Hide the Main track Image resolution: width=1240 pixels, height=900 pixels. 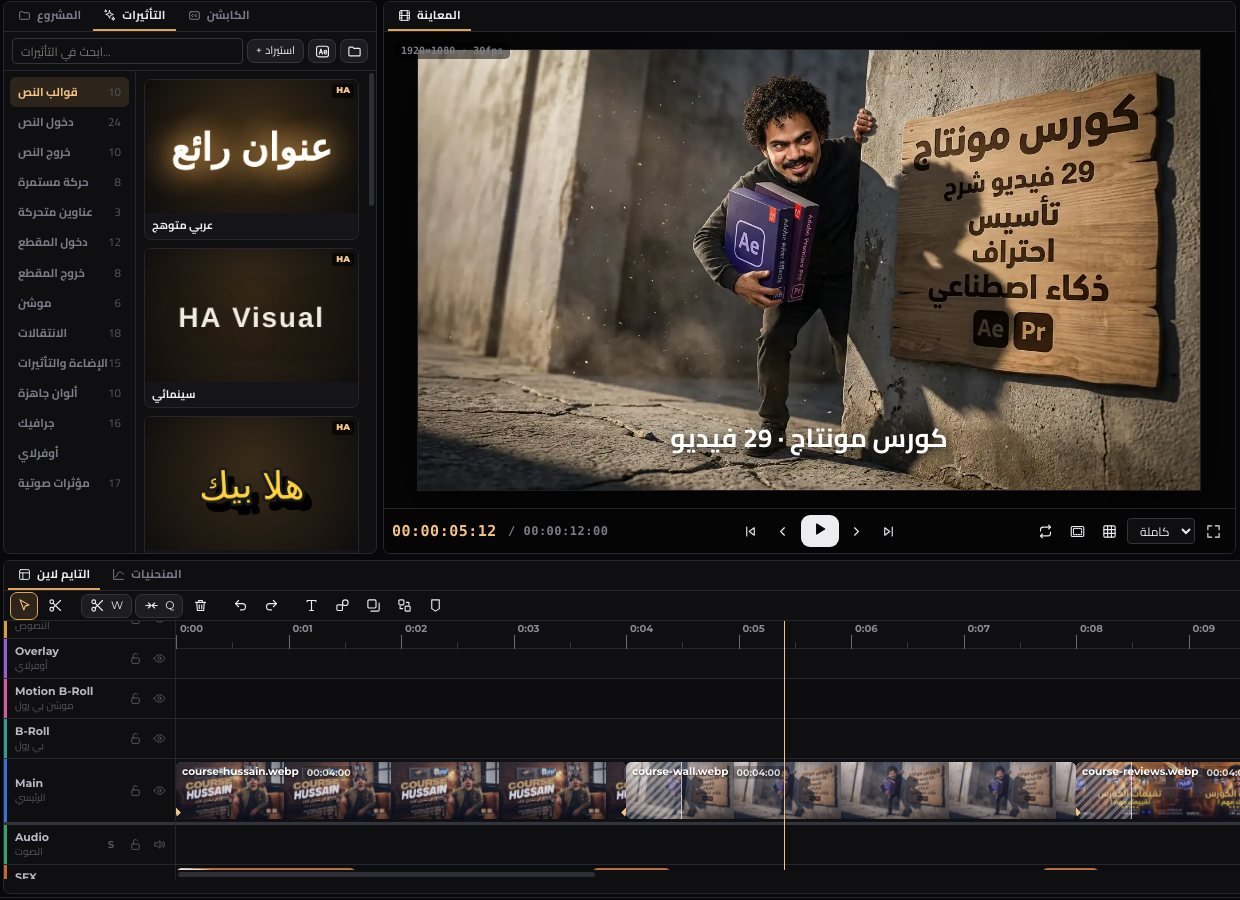[159, 790]
